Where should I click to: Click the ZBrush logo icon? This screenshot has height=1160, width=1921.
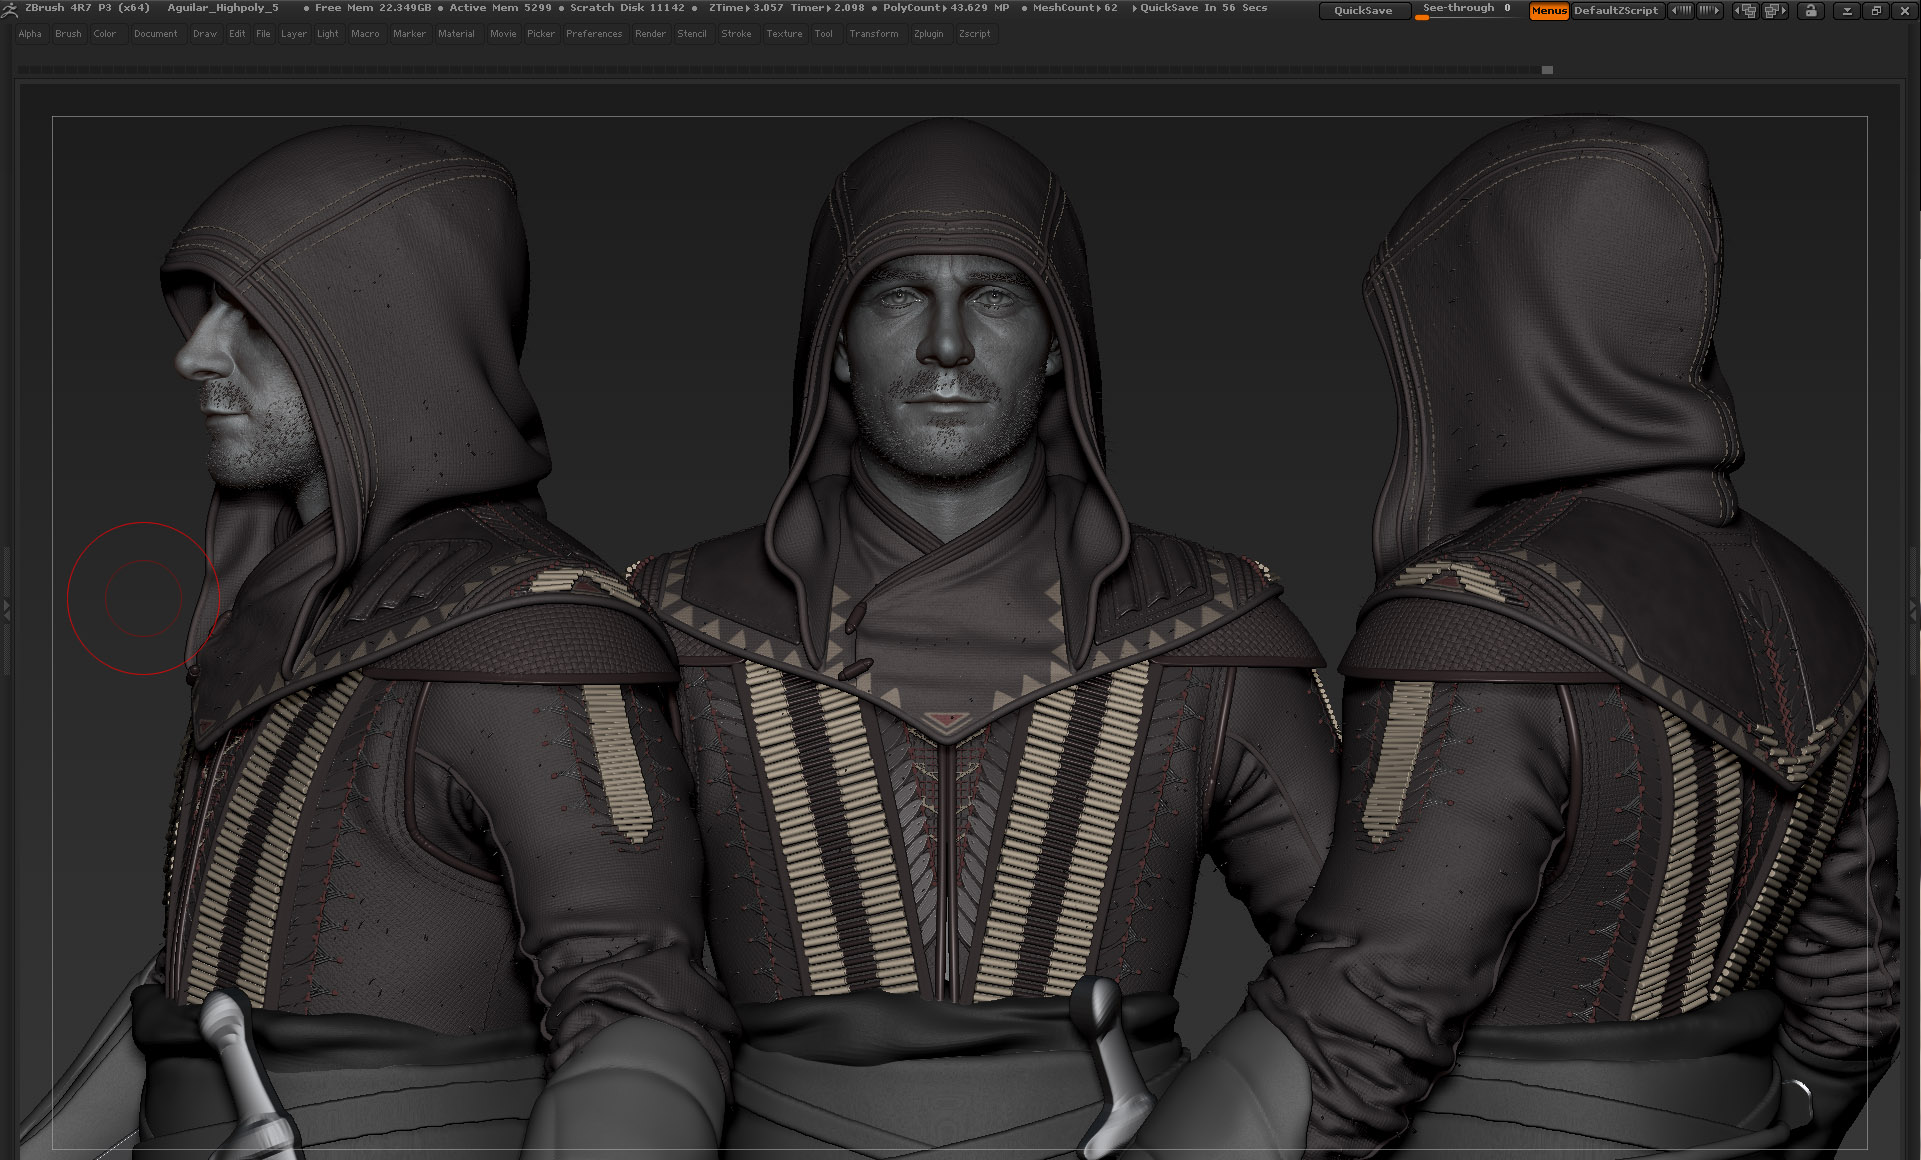(x=9, y=9)
